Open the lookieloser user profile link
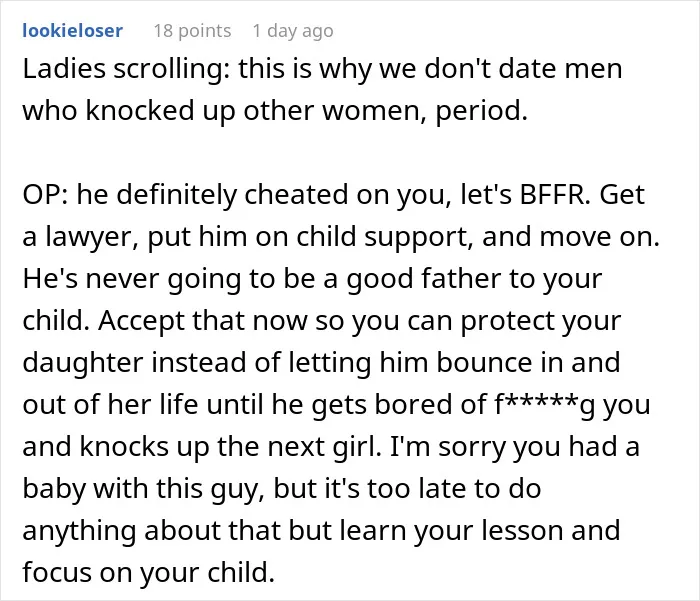The width and height of the screenshot is (700, 601). (72, 31)
